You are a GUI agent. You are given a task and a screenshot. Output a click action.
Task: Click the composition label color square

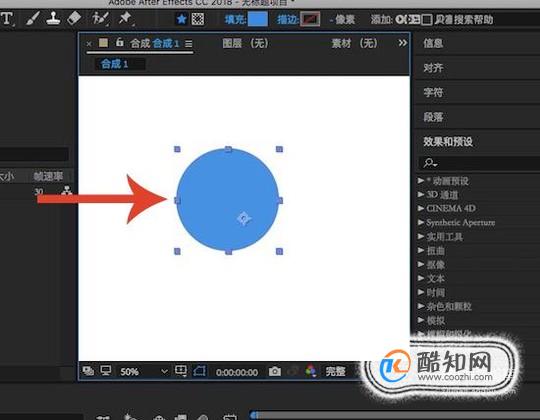(x=103, y=43)
